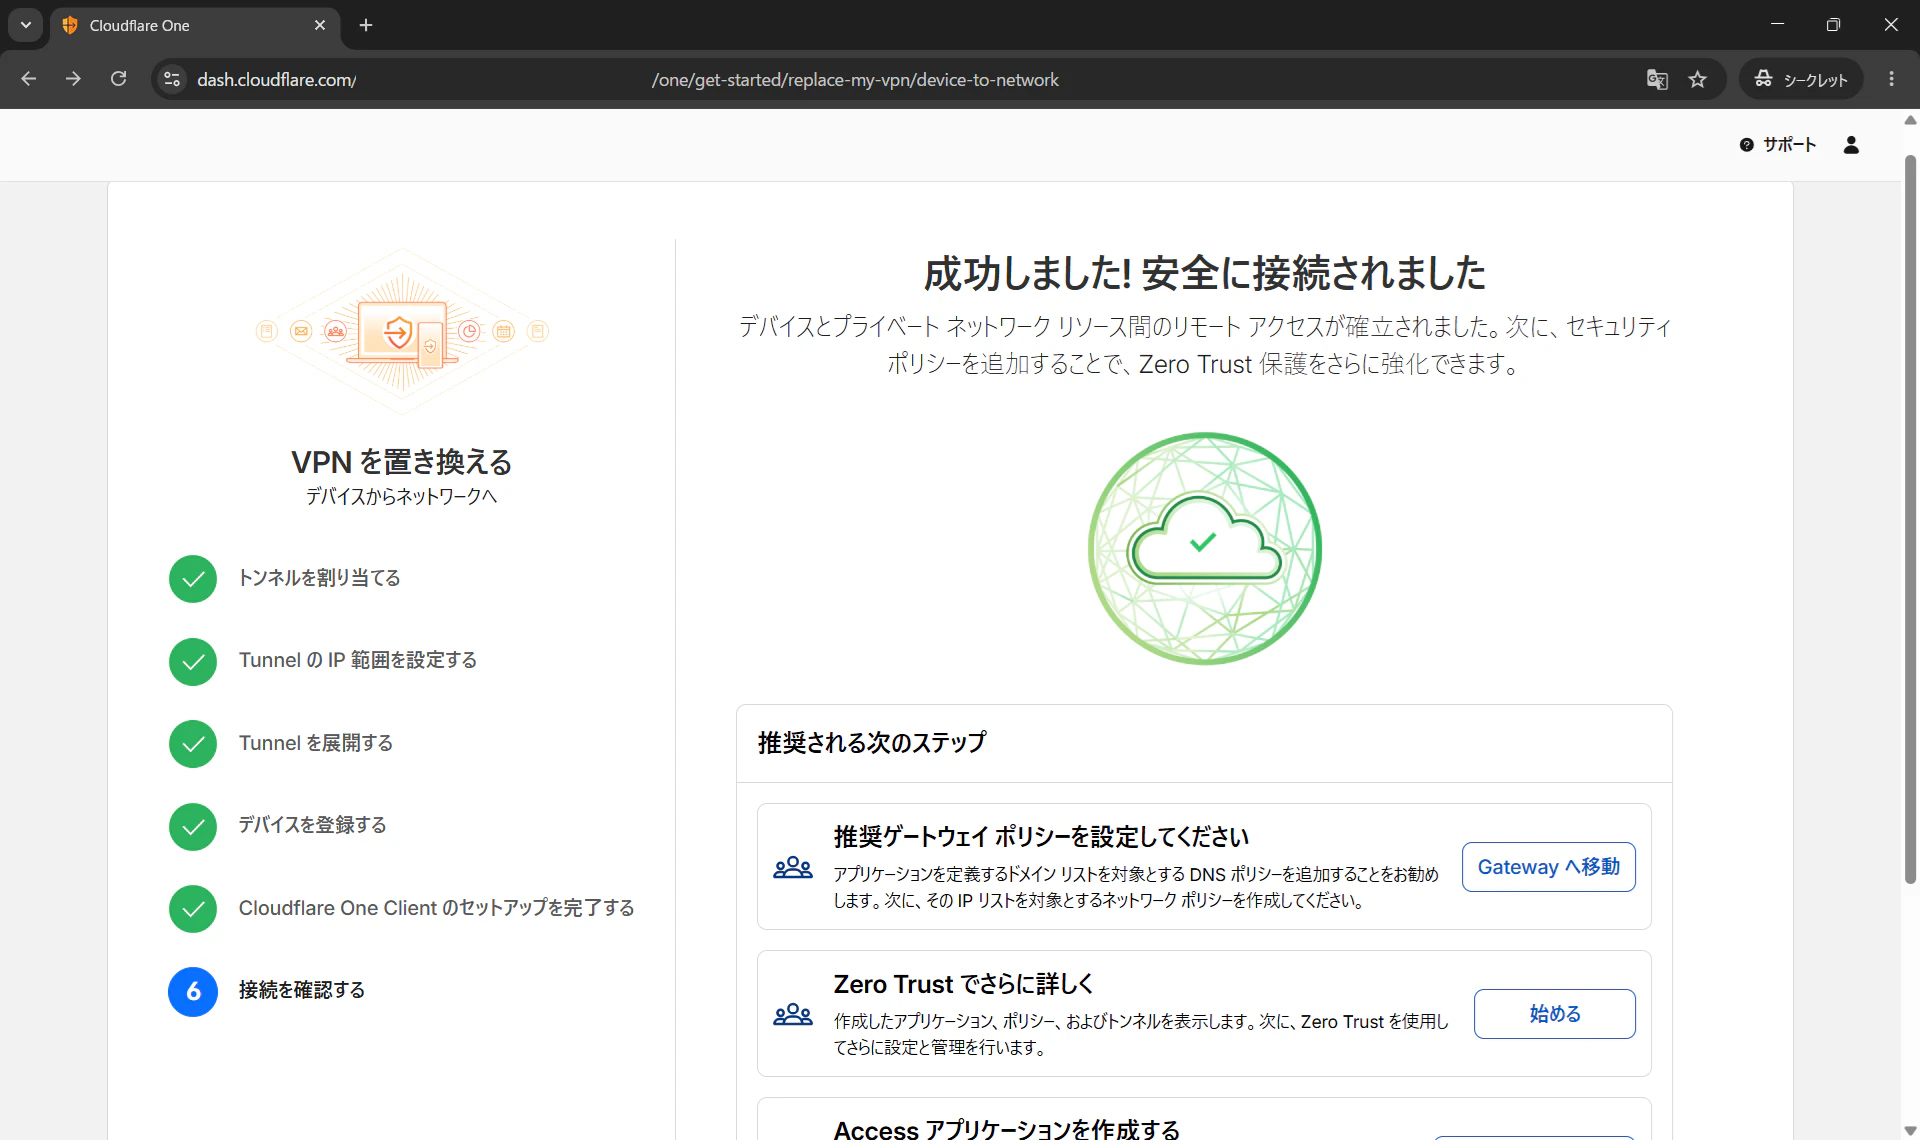Select the 接続を確認する step label
This screenshot has height=1140, width=1920.
click(302, 990)
